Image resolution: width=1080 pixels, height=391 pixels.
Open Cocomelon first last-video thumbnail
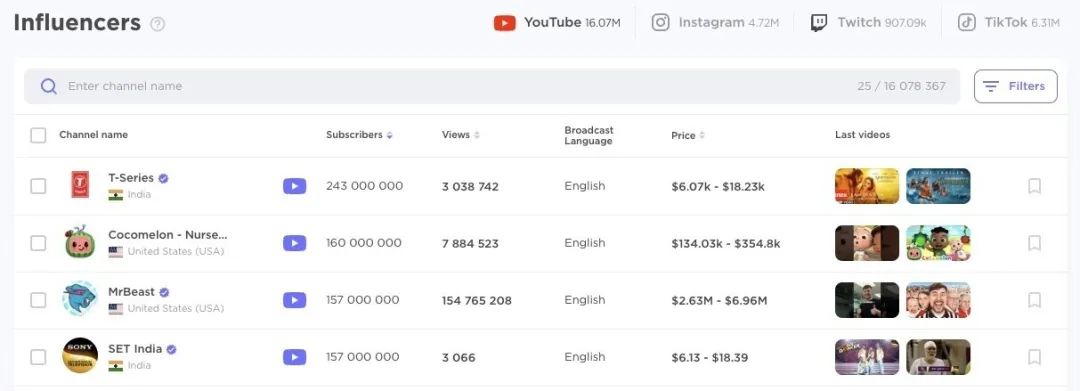point(866,243)
